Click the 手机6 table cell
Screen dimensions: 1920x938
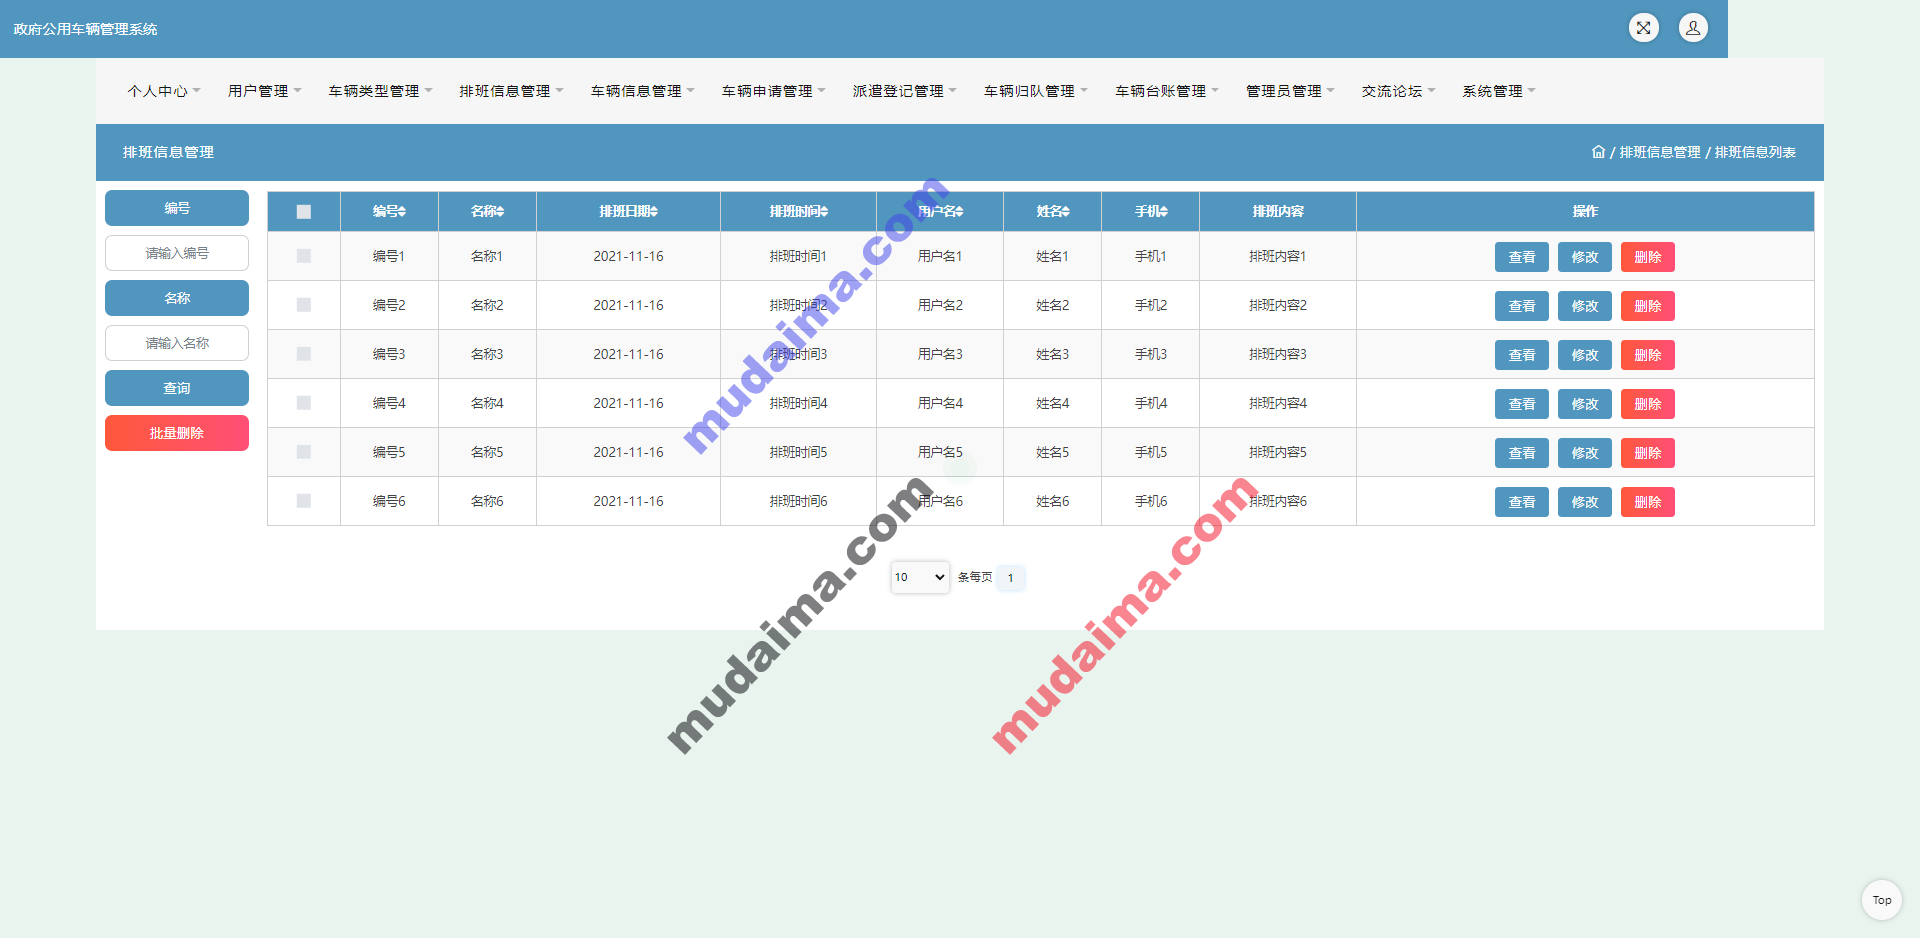tap(1151, 501)
